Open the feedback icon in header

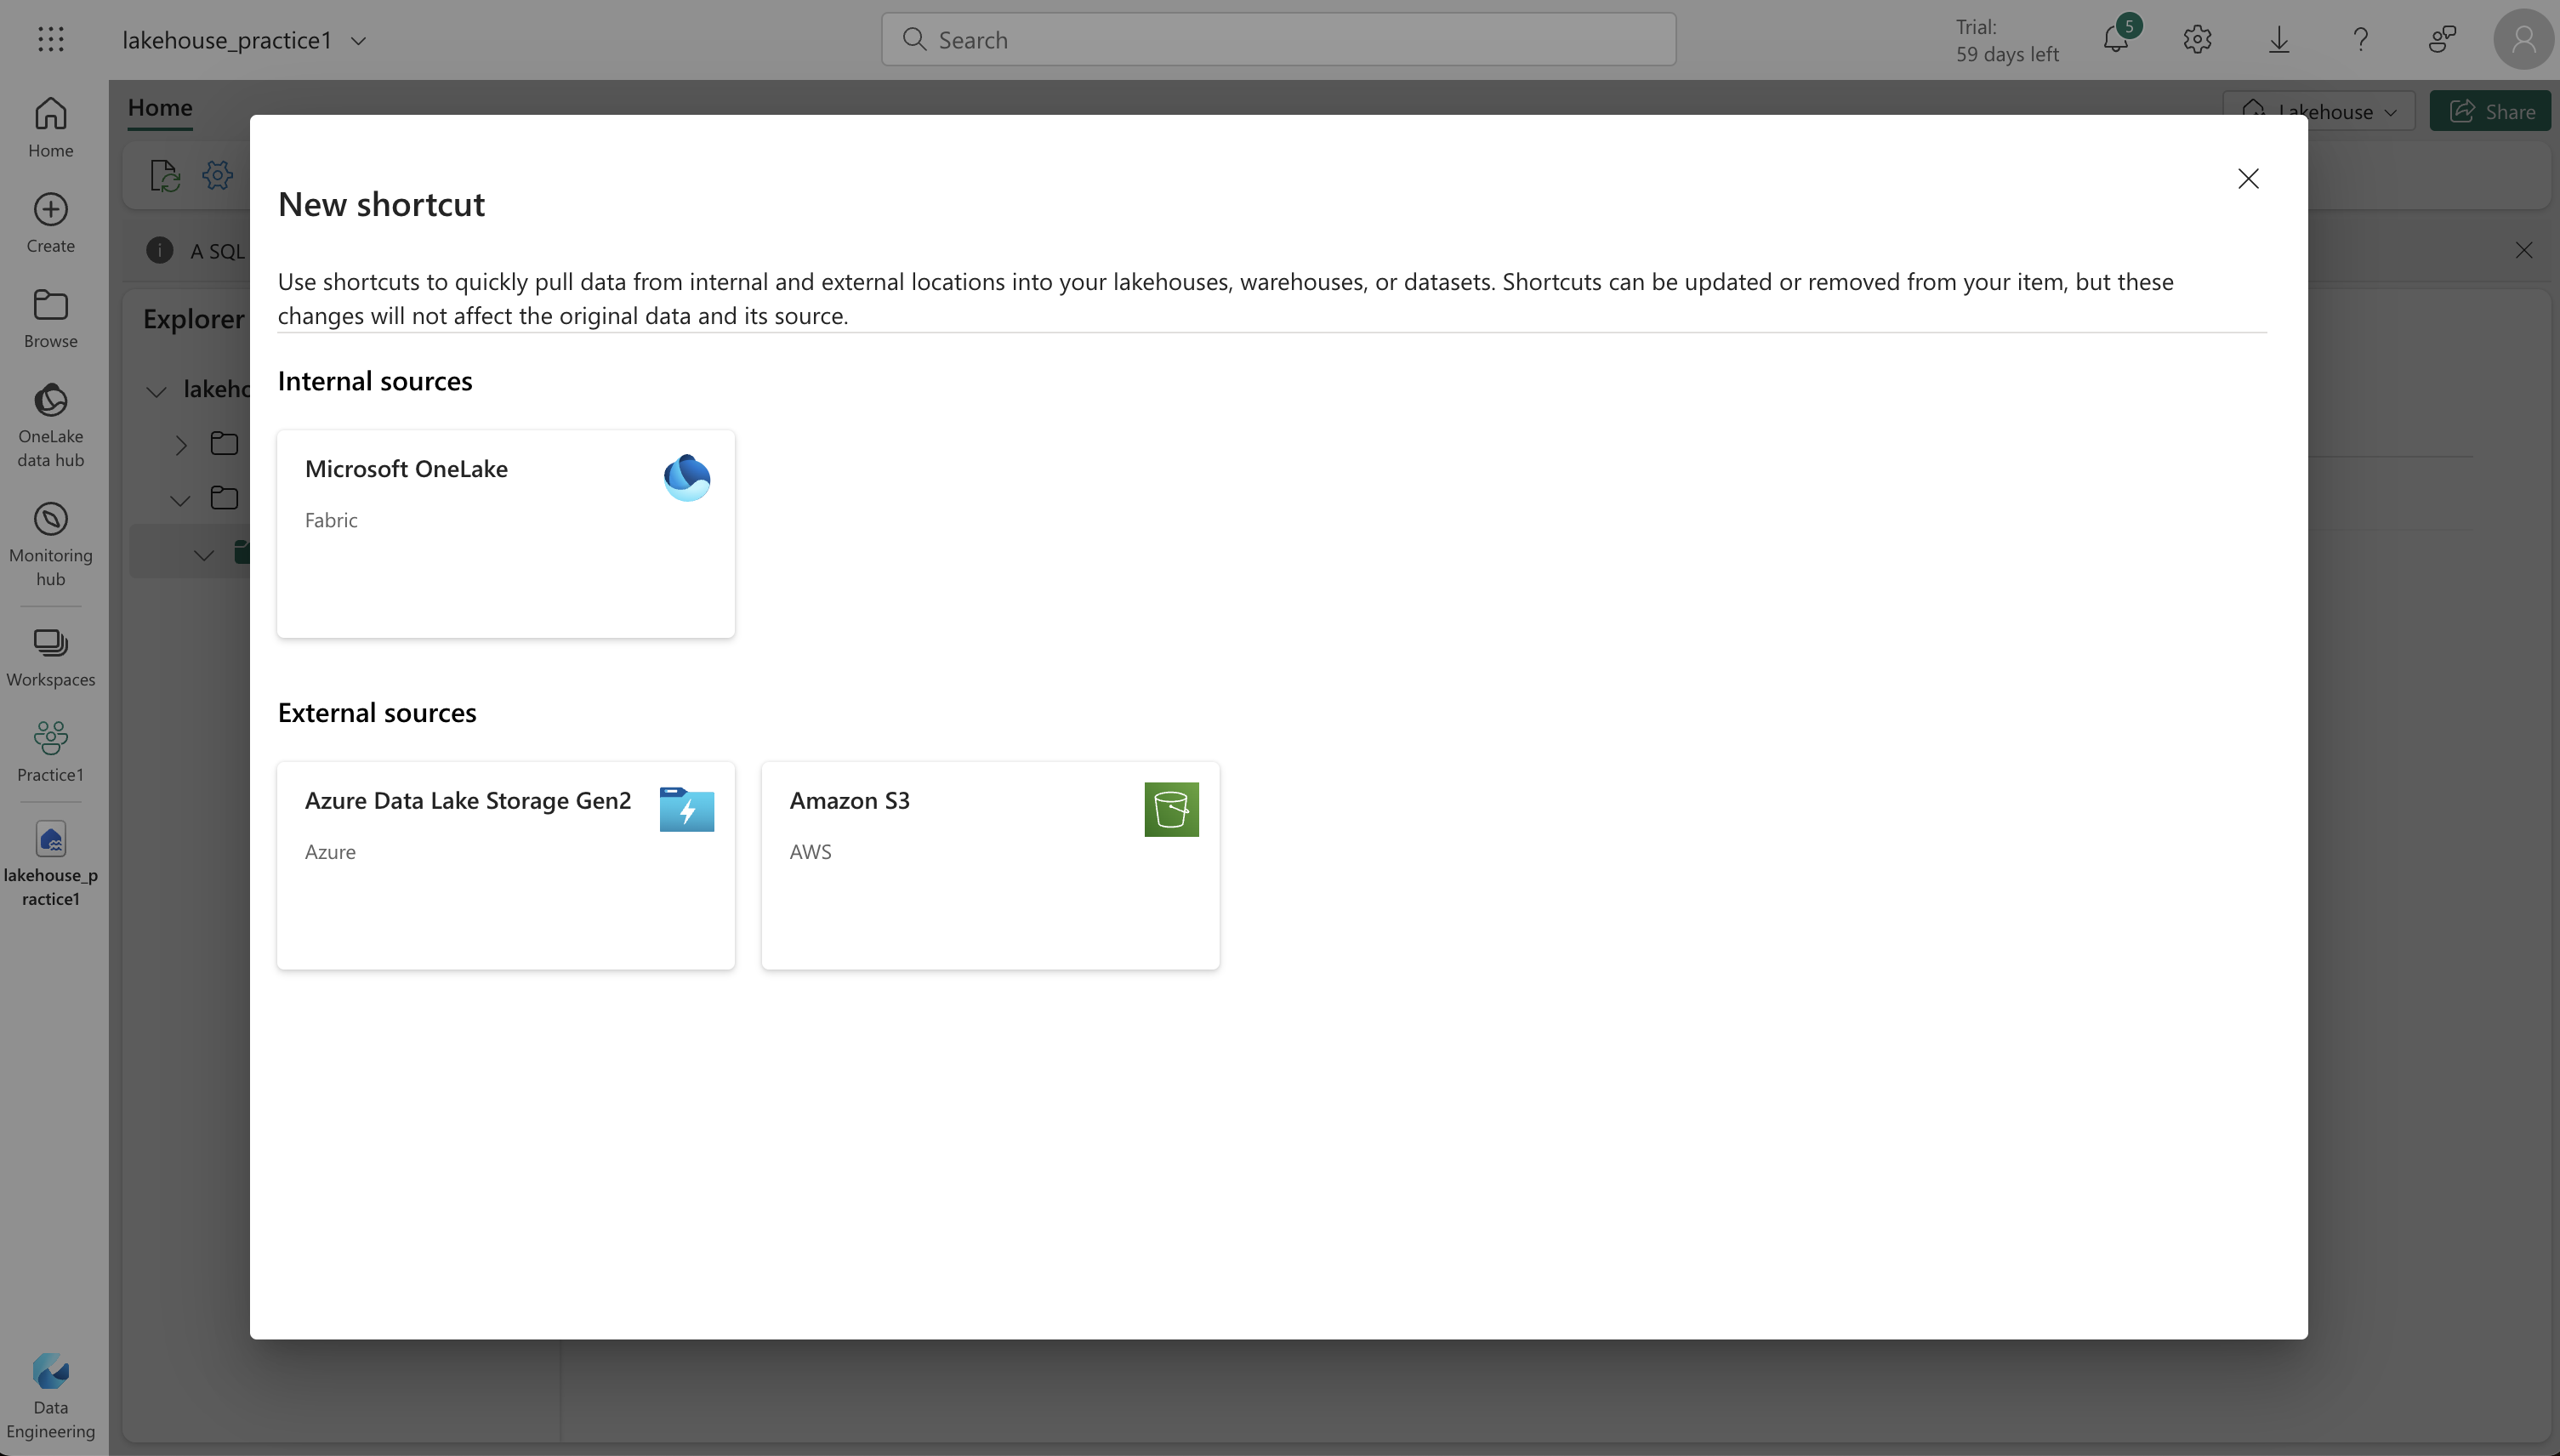pos(2442,39)
